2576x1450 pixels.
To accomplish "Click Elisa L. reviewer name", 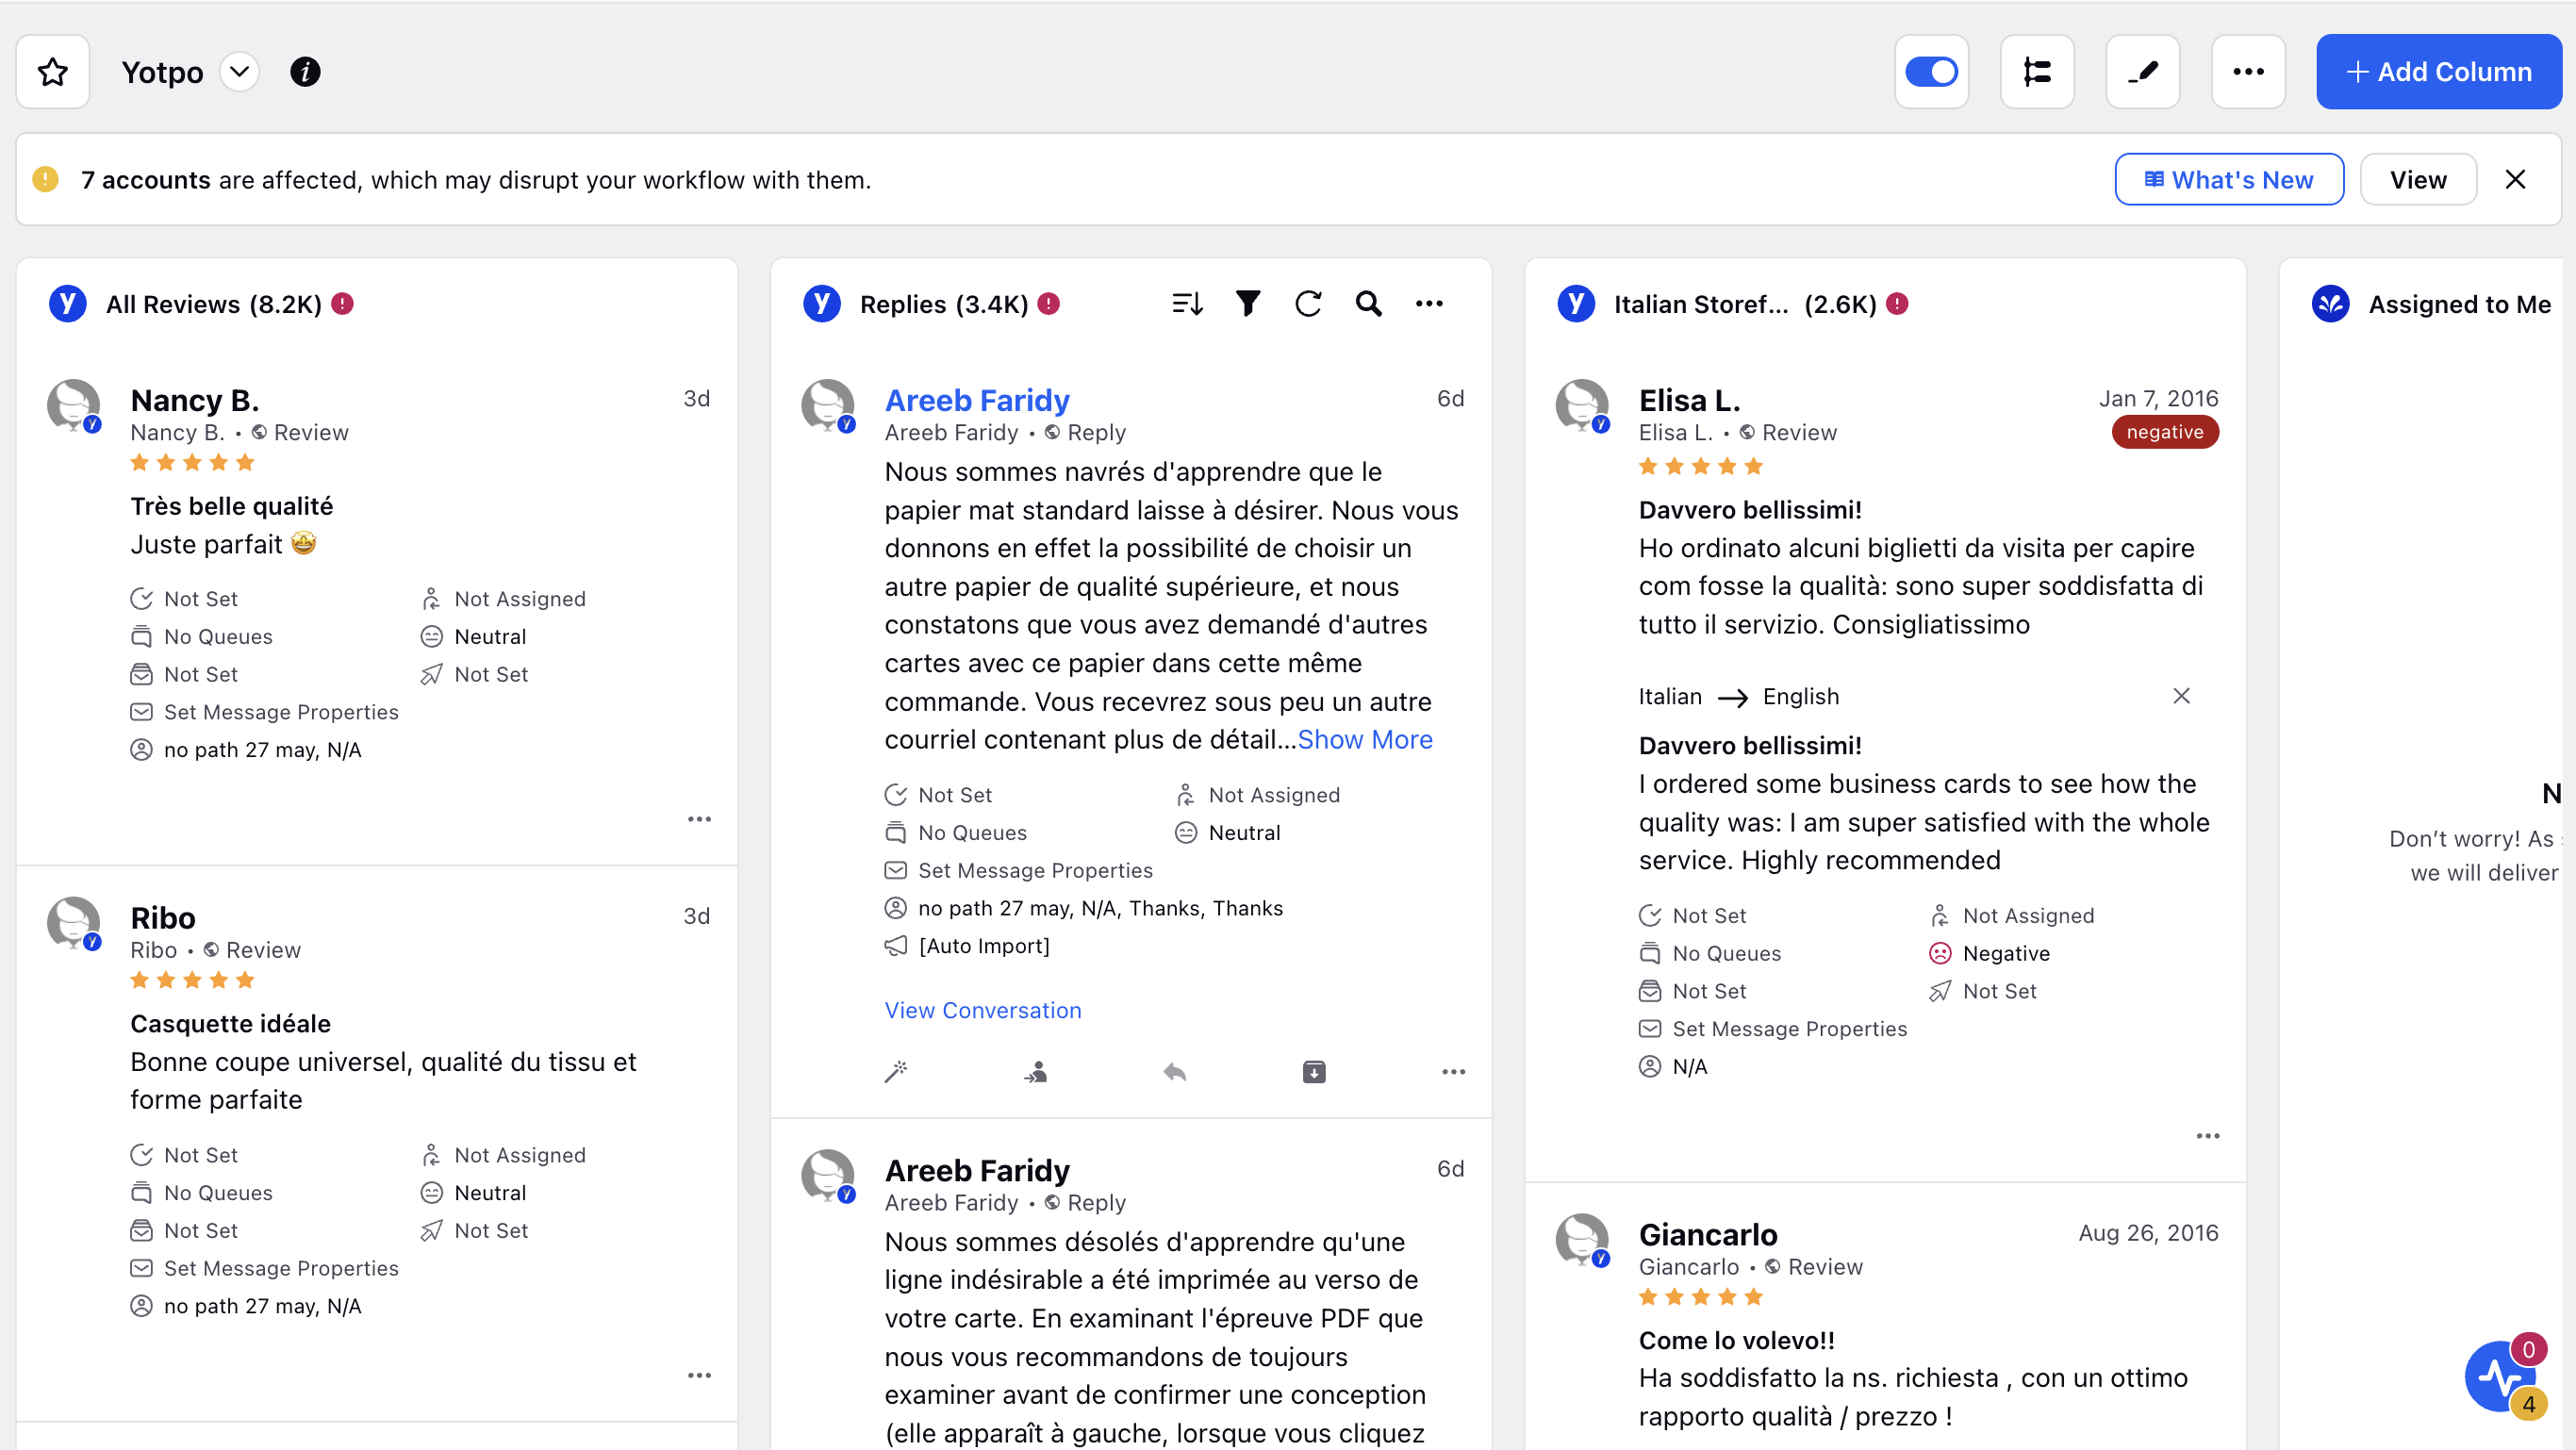I will 1690,400.
